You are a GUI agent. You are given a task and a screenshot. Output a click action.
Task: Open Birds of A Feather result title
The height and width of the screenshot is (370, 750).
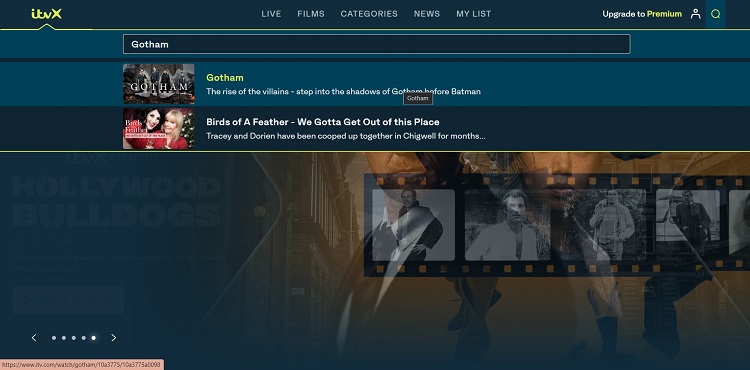(323, 122)
